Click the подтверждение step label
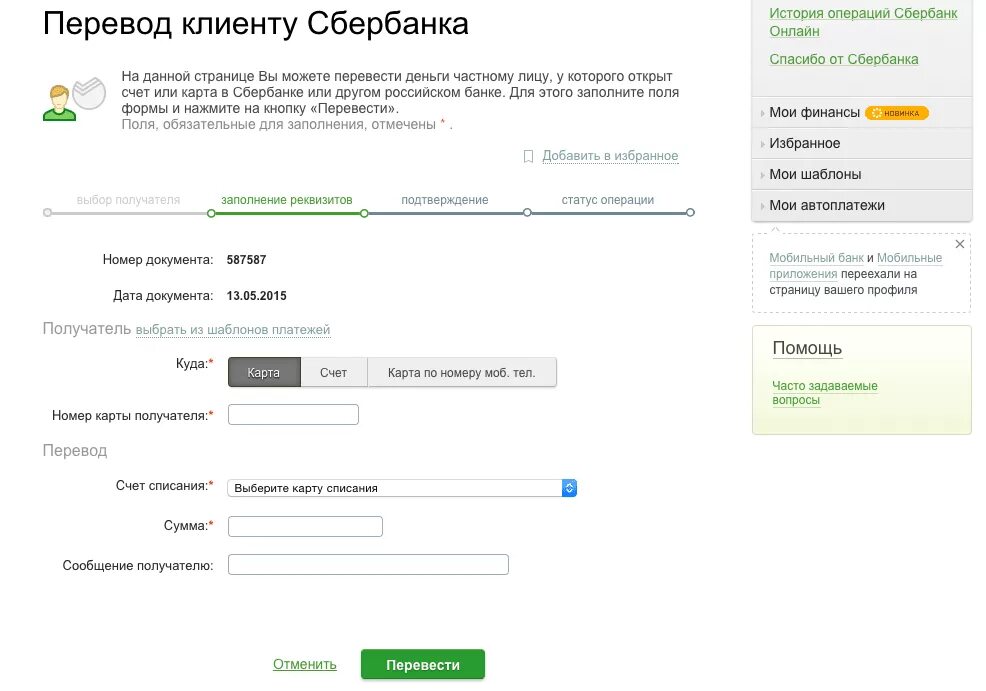The height and width of the screenshot is (691, 986). point(445,200)
